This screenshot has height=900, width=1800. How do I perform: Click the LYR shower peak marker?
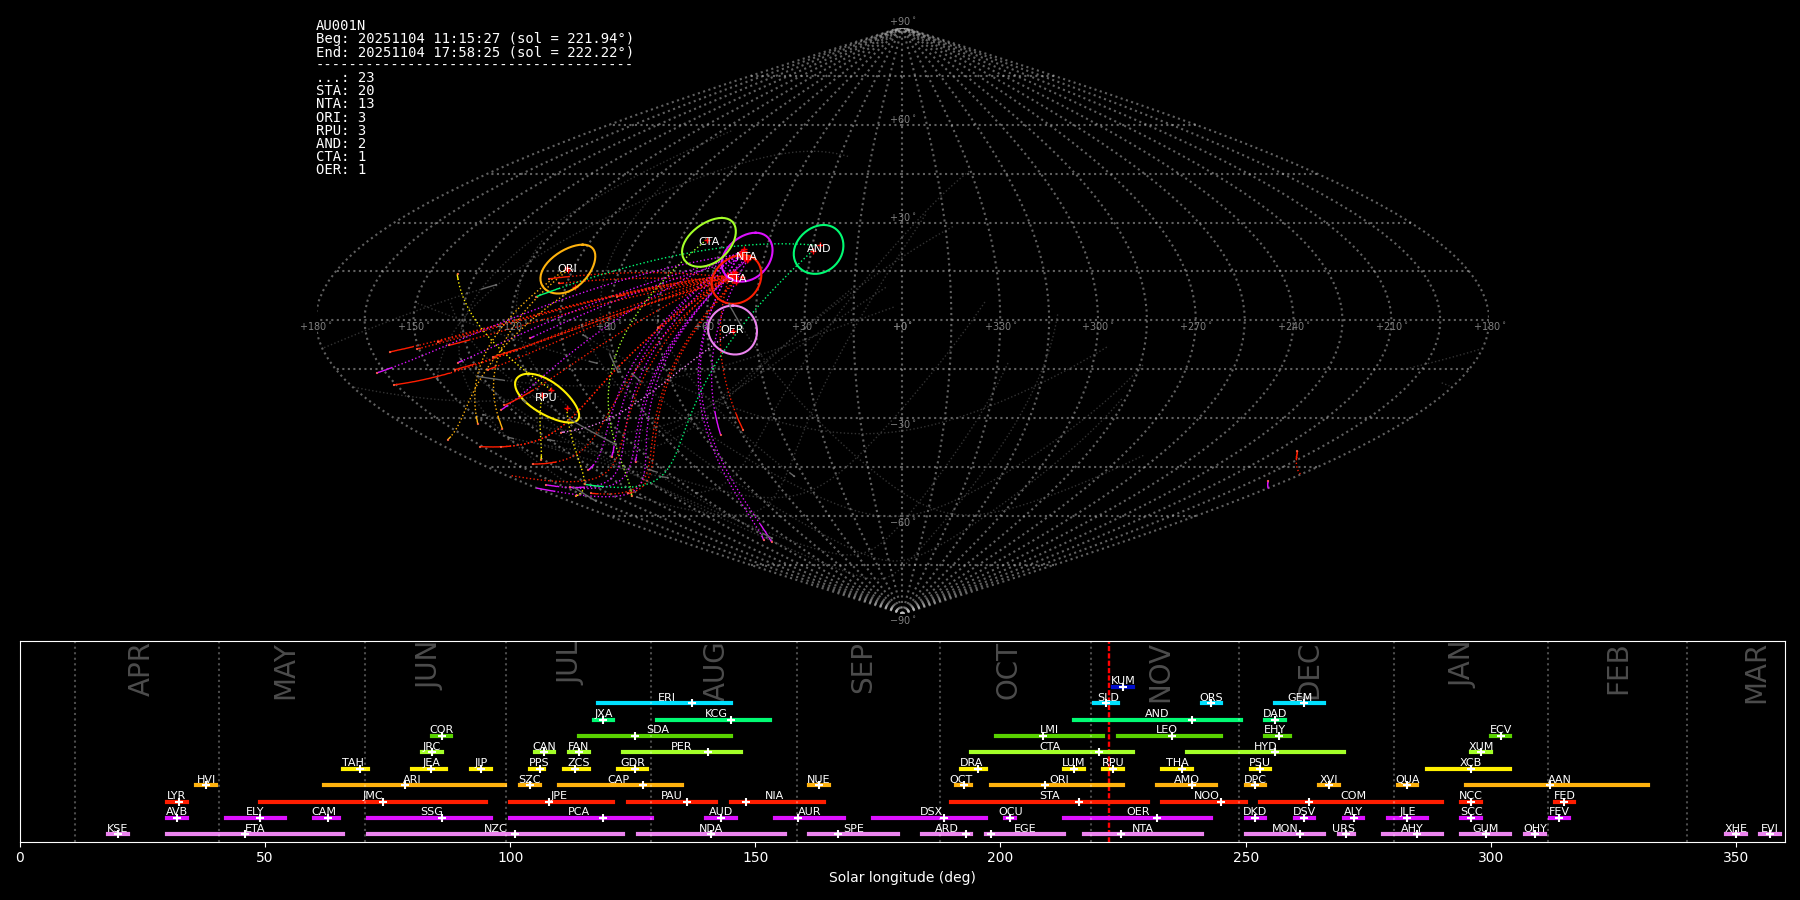[177, 801]
